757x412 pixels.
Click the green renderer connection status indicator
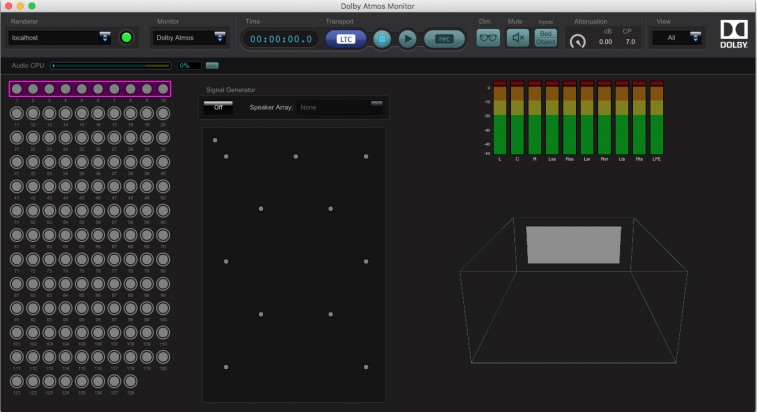point(126,38)
